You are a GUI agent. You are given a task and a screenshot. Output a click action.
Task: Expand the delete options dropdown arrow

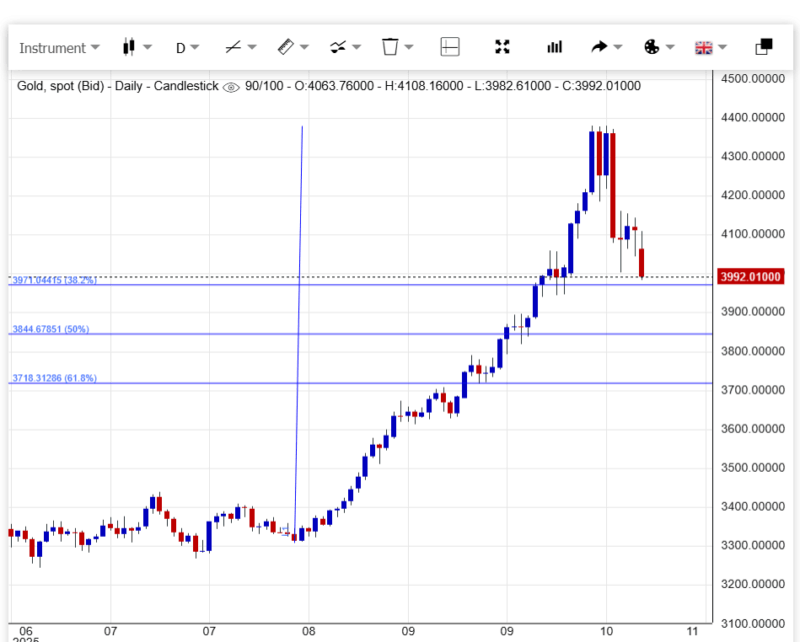coord(410,47)
